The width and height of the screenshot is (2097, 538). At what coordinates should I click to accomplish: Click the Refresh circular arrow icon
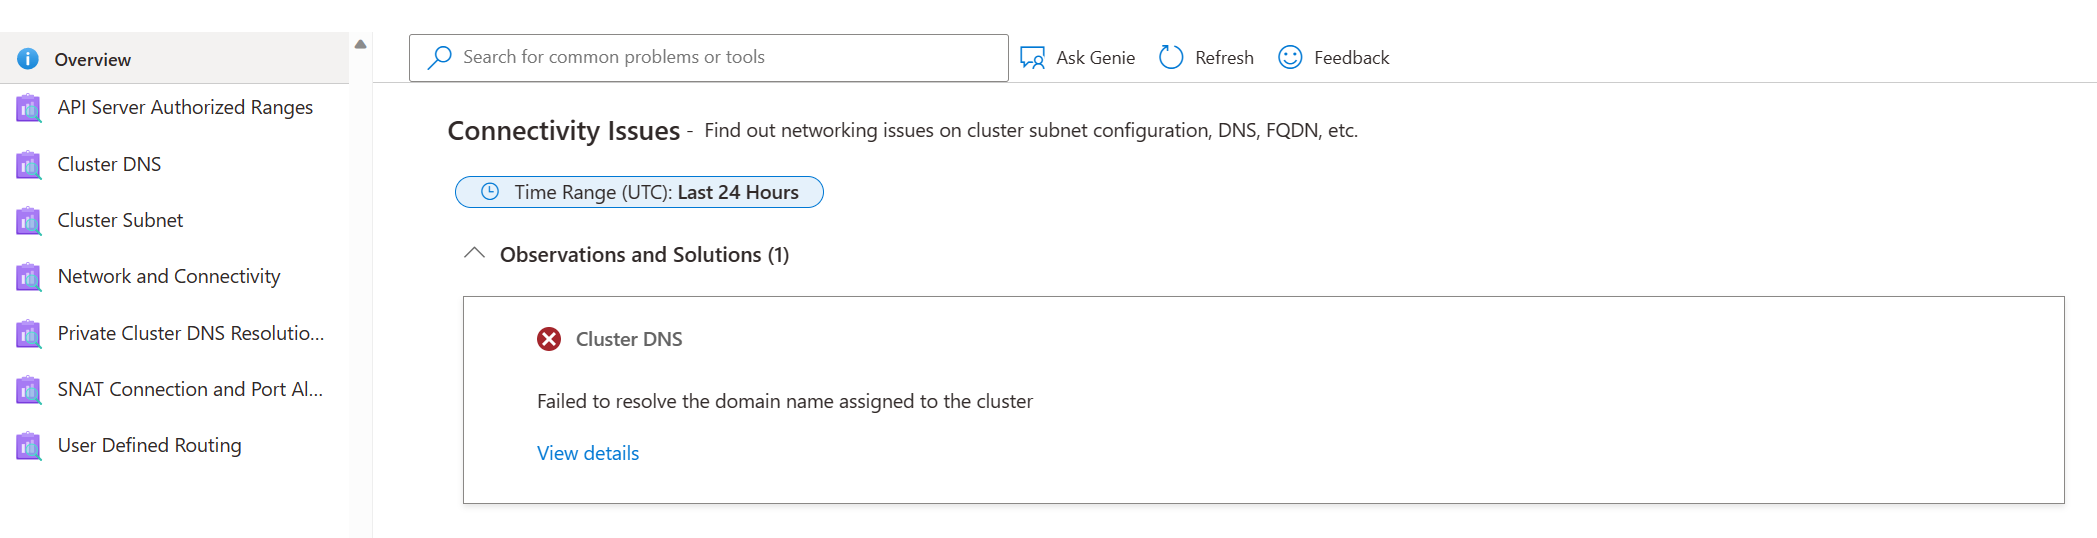point(1171,58)
